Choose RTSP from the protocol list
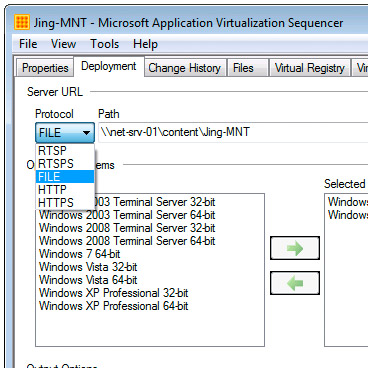Viewport: 368px width, 368px height. click(65, 151)
